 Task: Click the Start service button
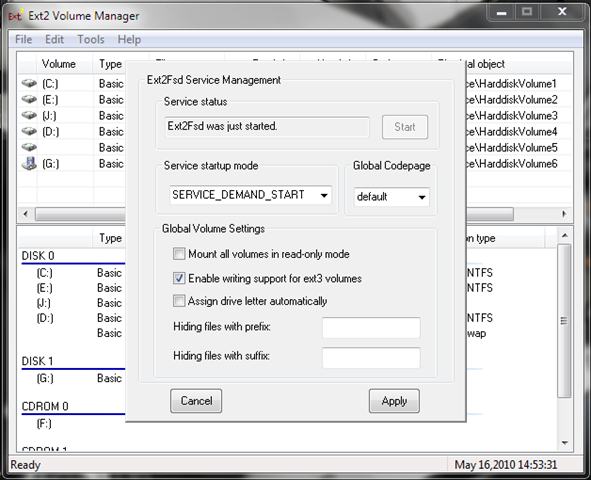click(405, 127)
